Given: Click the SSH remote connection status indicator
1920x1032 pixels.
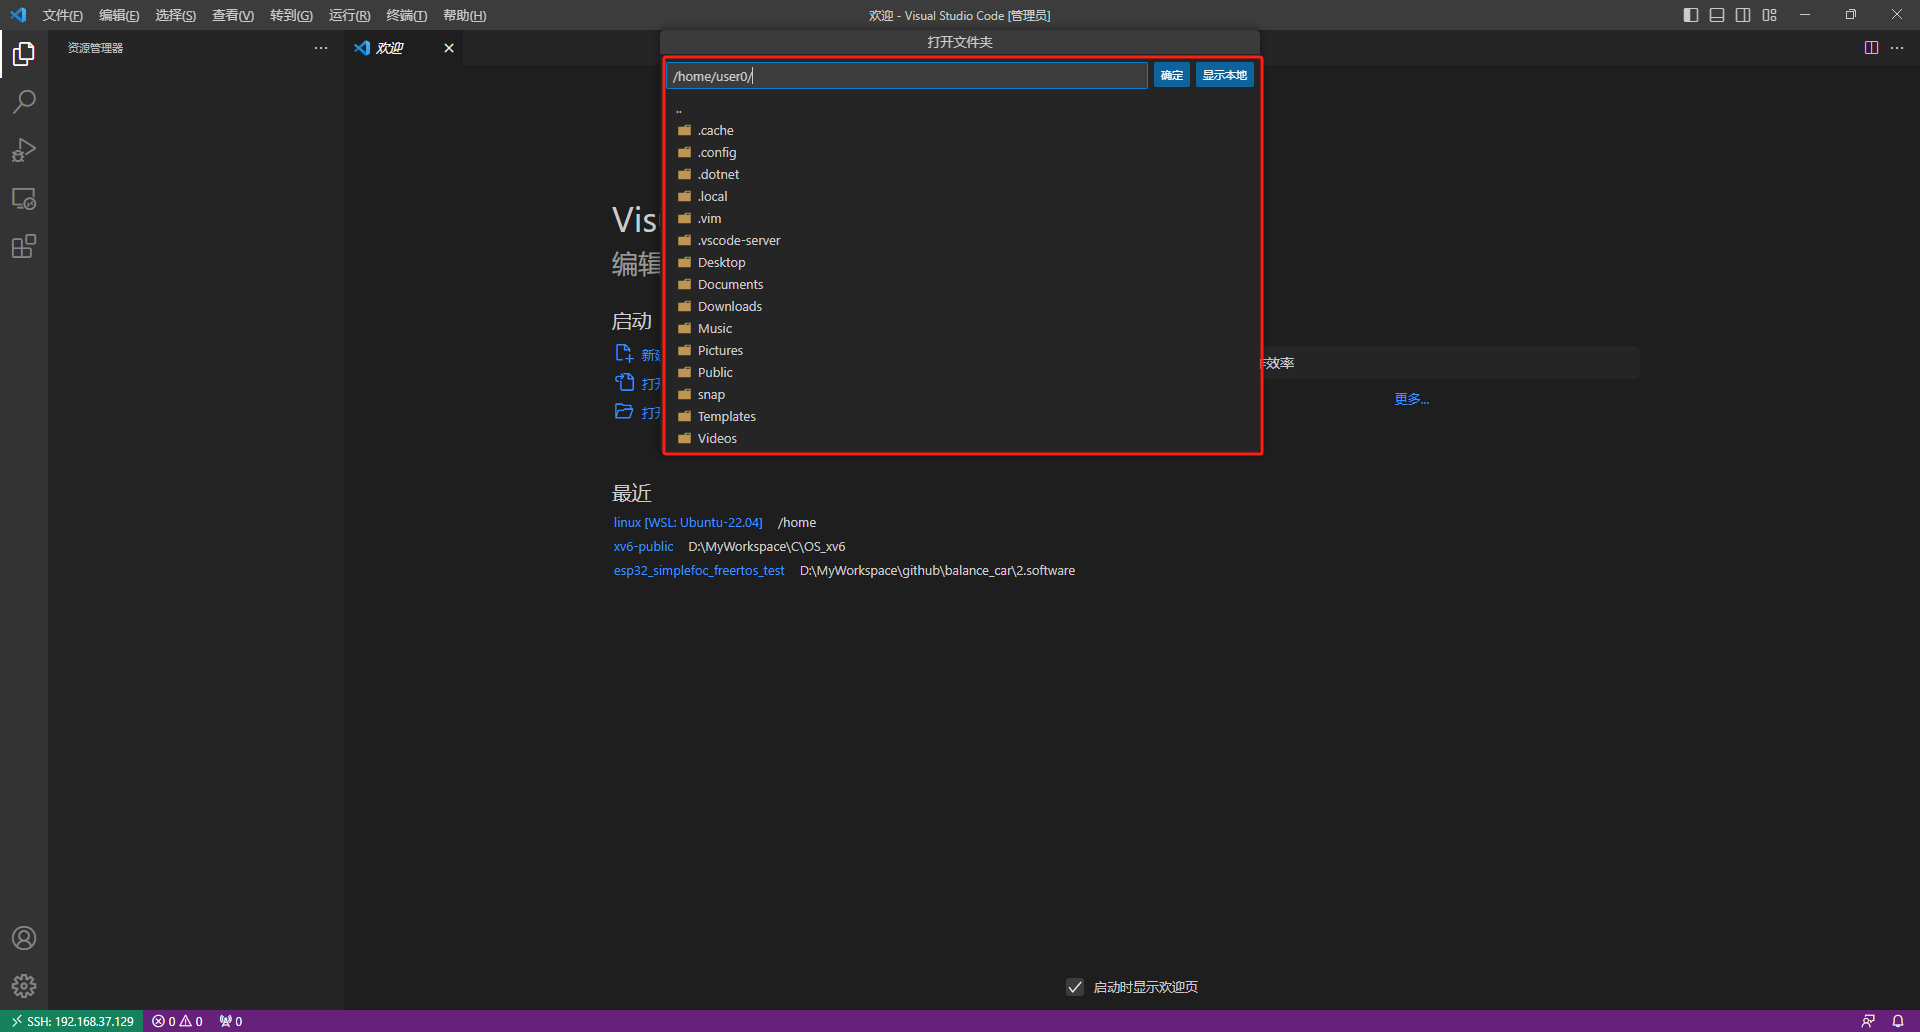Looking at the screenshot, I should 72,1021.
